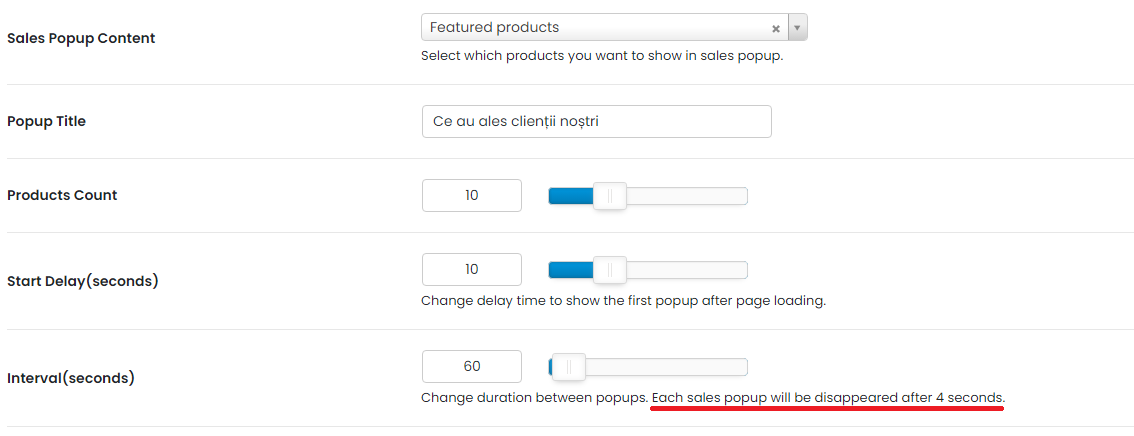Open the Sales Popup Content dropdown arrow
1134x436 pixels.
pos(797,28)
